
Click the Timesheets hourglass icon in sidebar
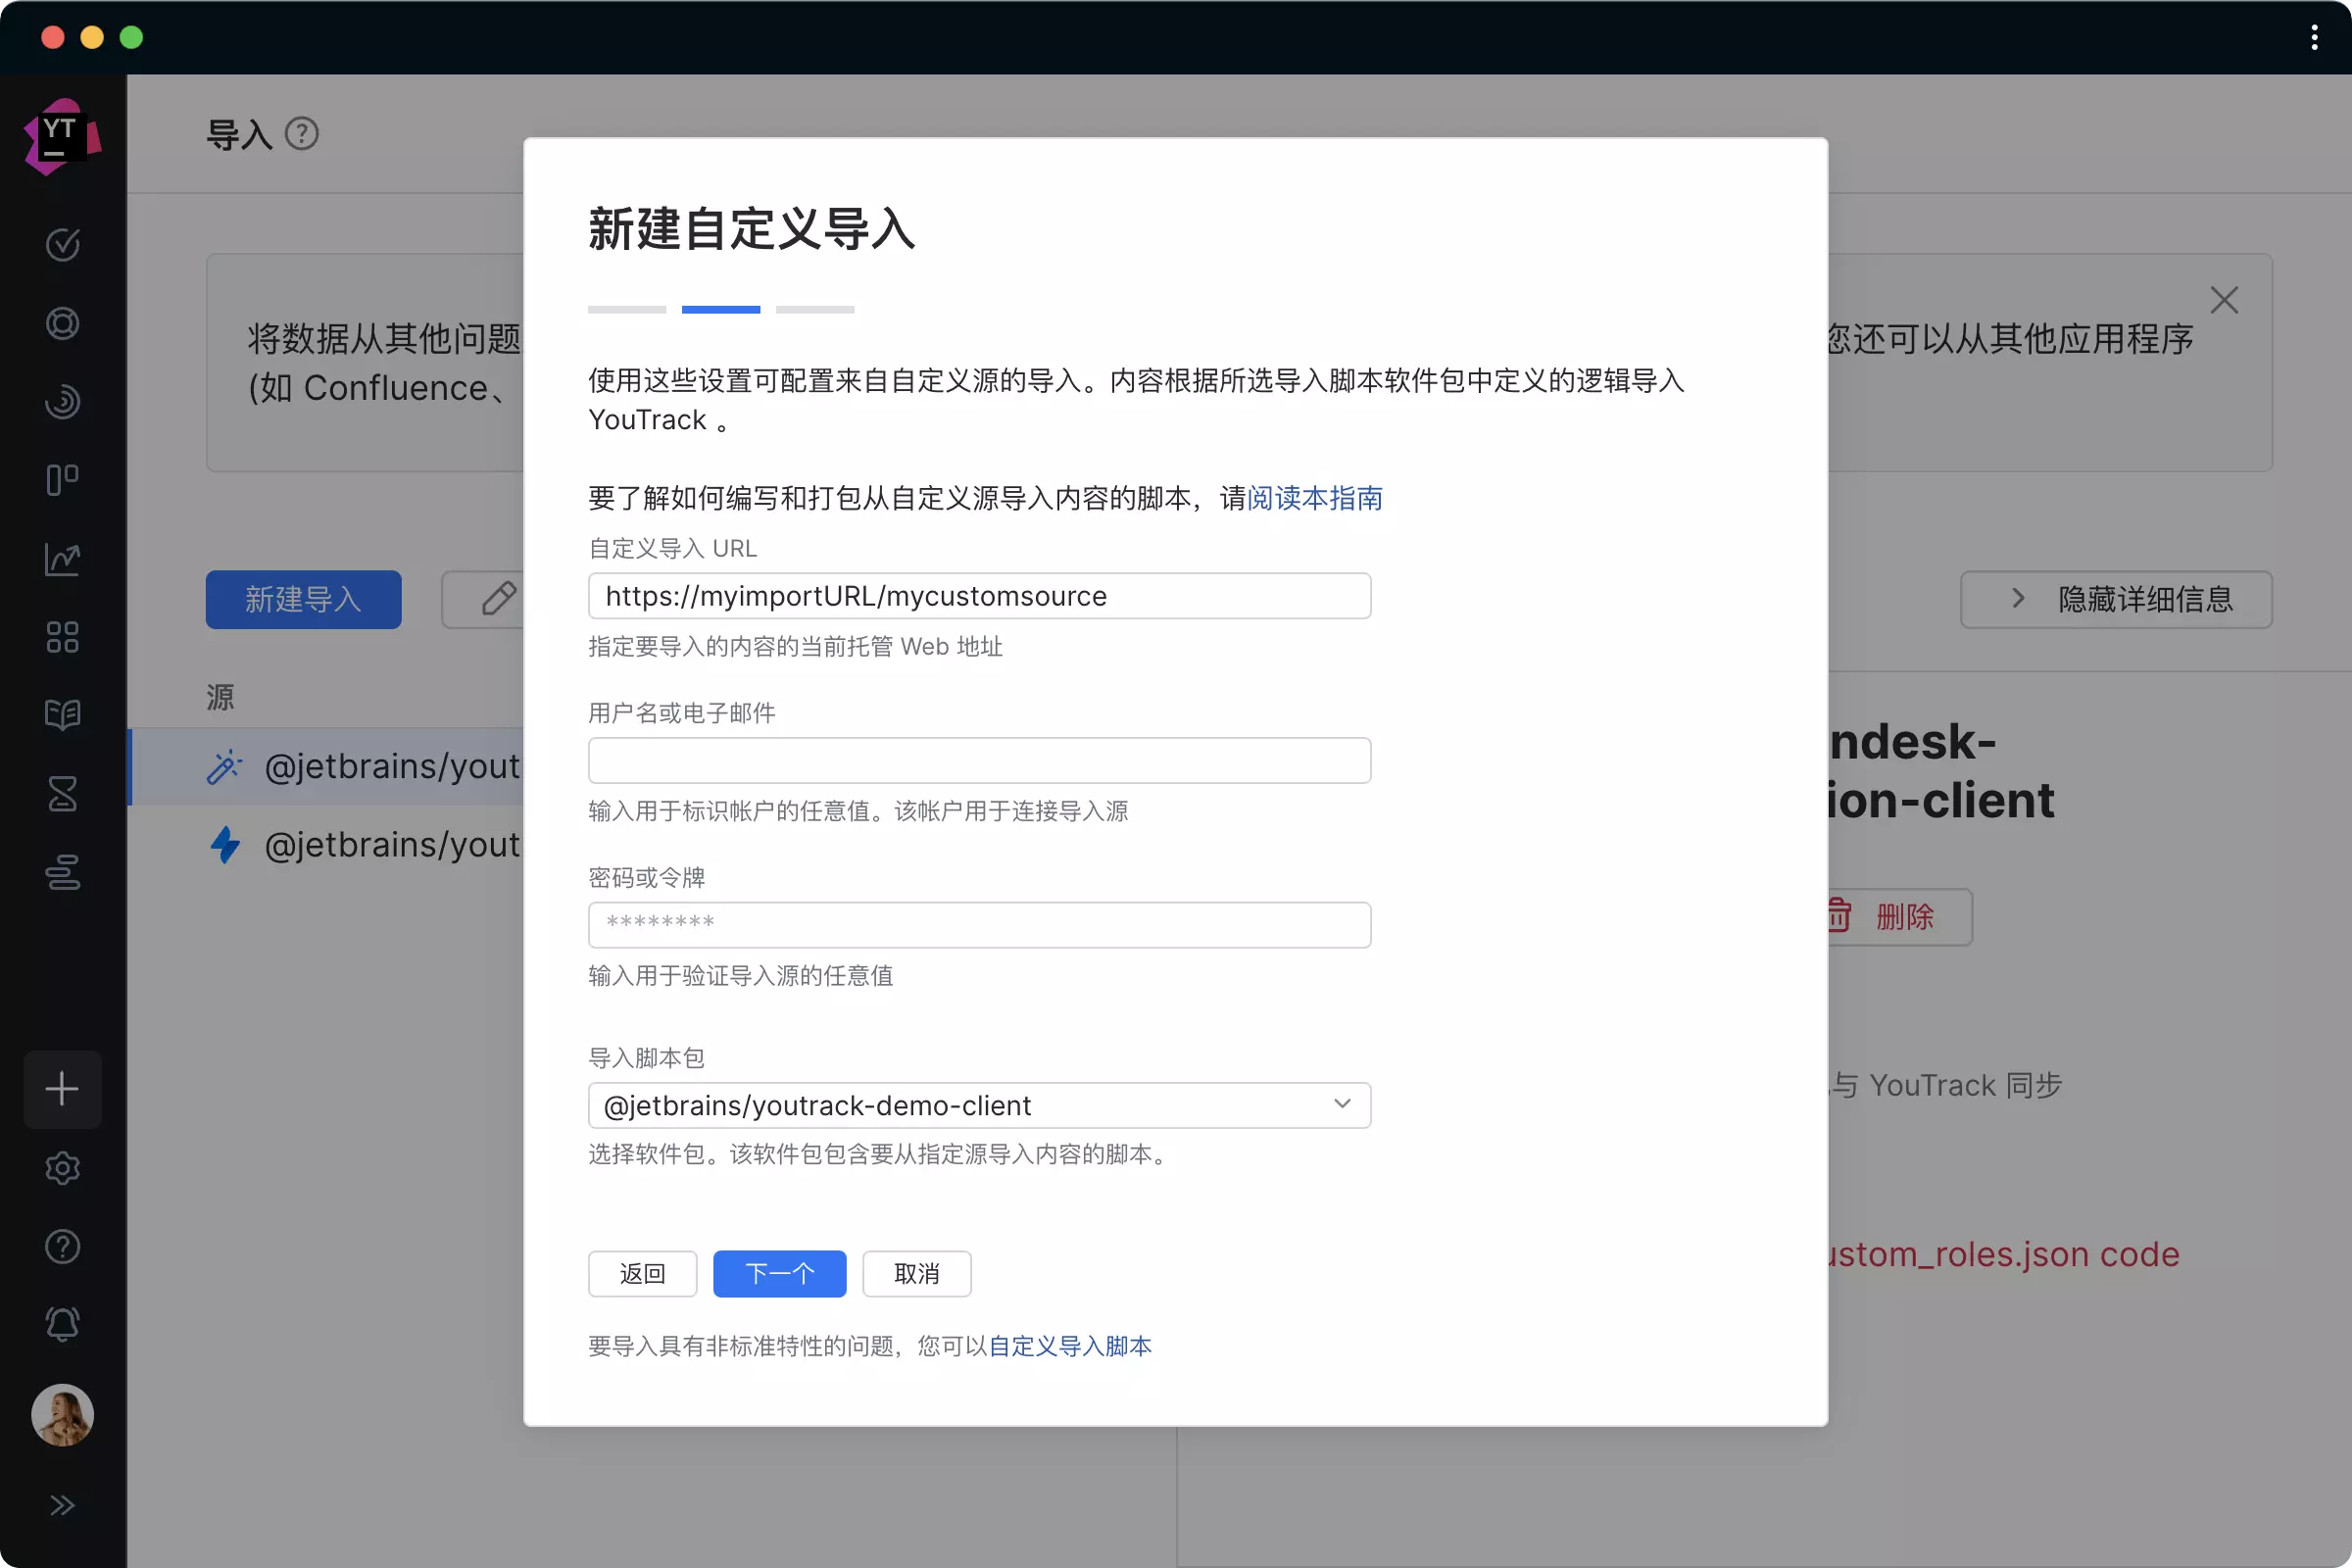(62, 794)
